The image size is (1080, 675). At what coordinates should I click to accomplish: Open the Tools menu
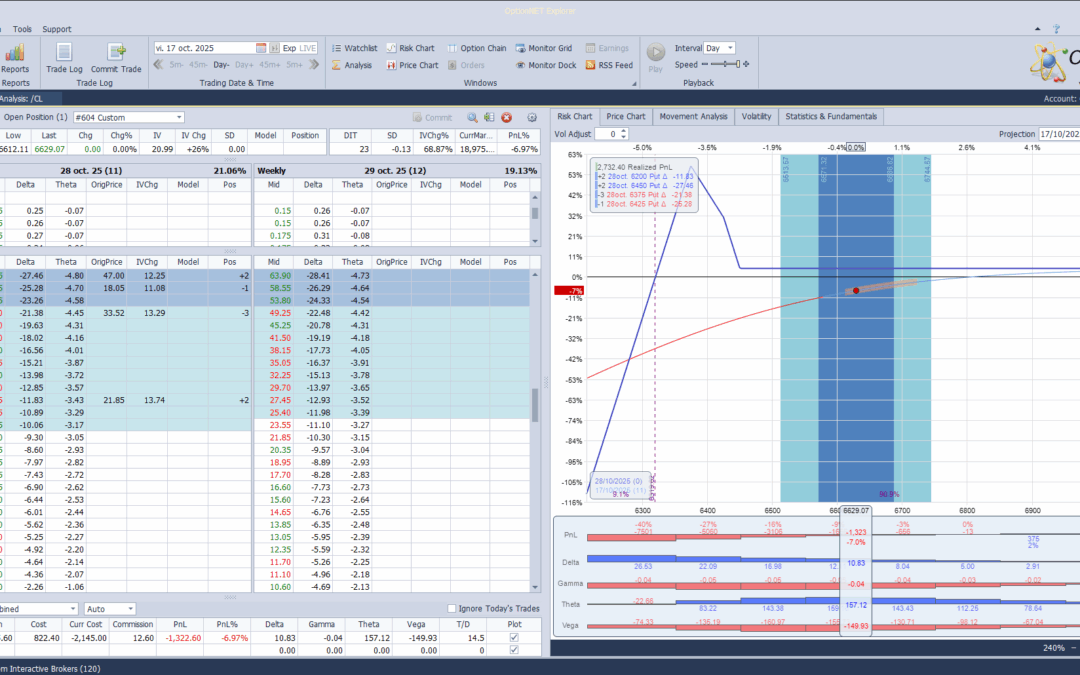click(x=22, y=29)
